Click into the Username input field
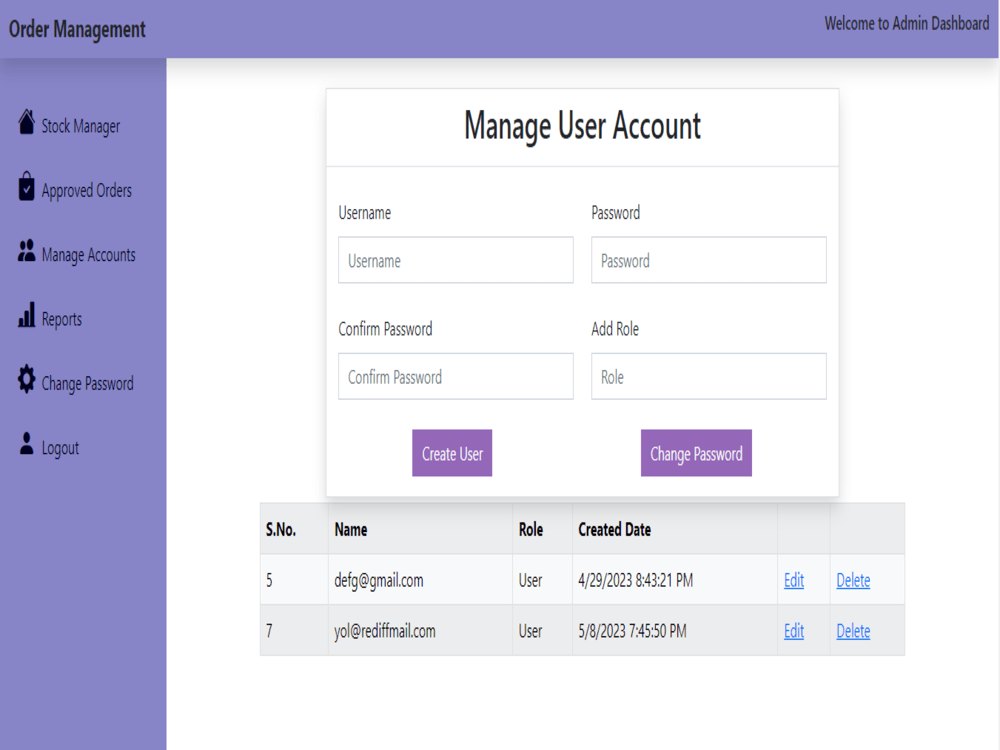The width and height of the screenshot is (1000, 750). click(x=455, y=260)
